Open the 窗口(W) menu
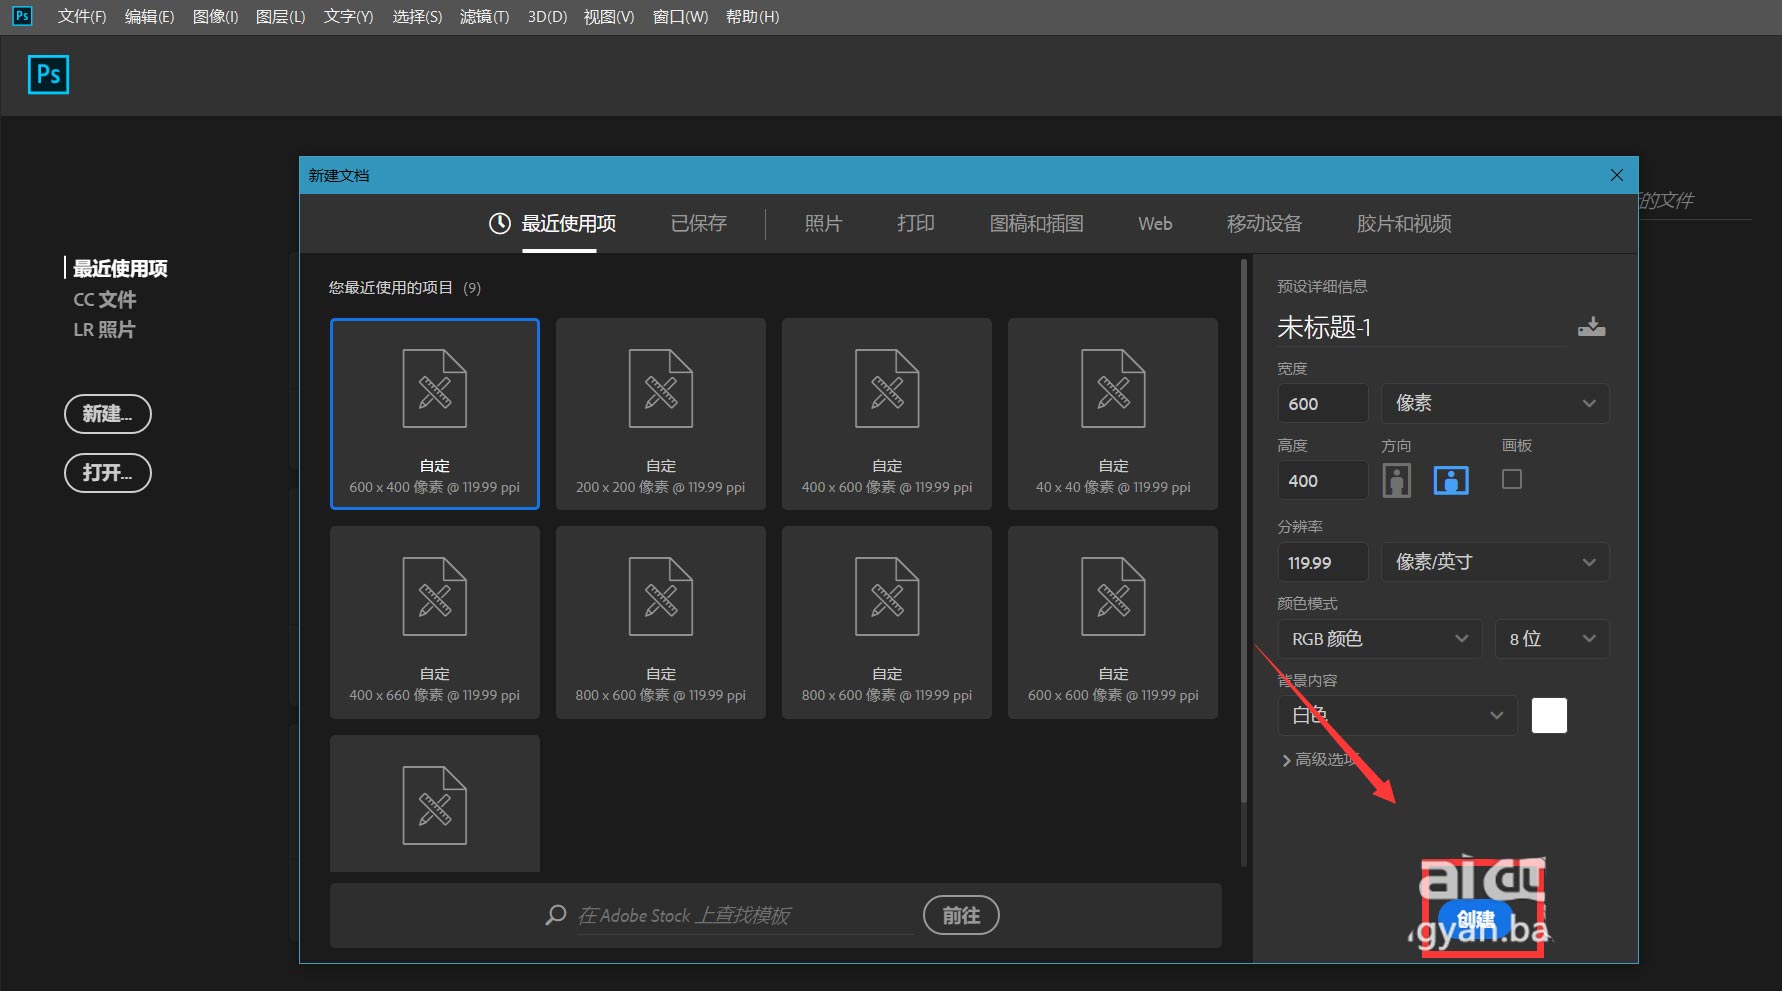This screenshot has height=991, width=1782. [680, 16]
